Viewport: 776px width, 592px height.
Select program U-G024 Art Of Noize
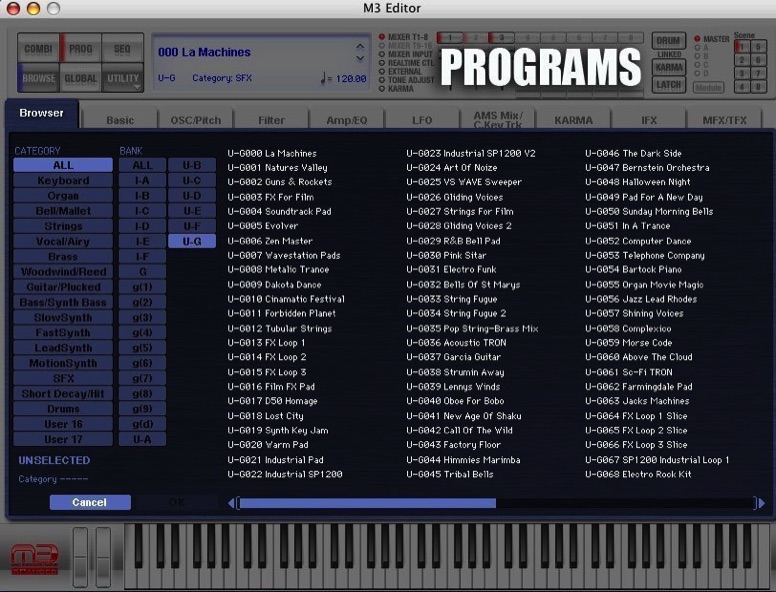[x=452, y=168]
